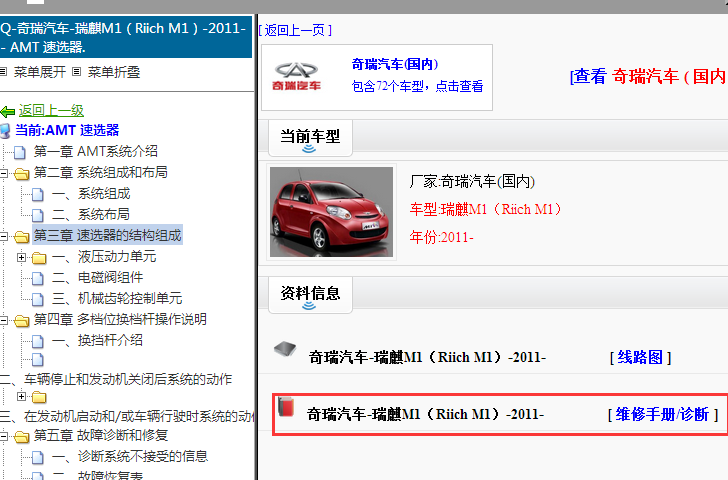Click the red Riich M1 car thumbnail
728x480 pixels.
(x=332, y=212)
